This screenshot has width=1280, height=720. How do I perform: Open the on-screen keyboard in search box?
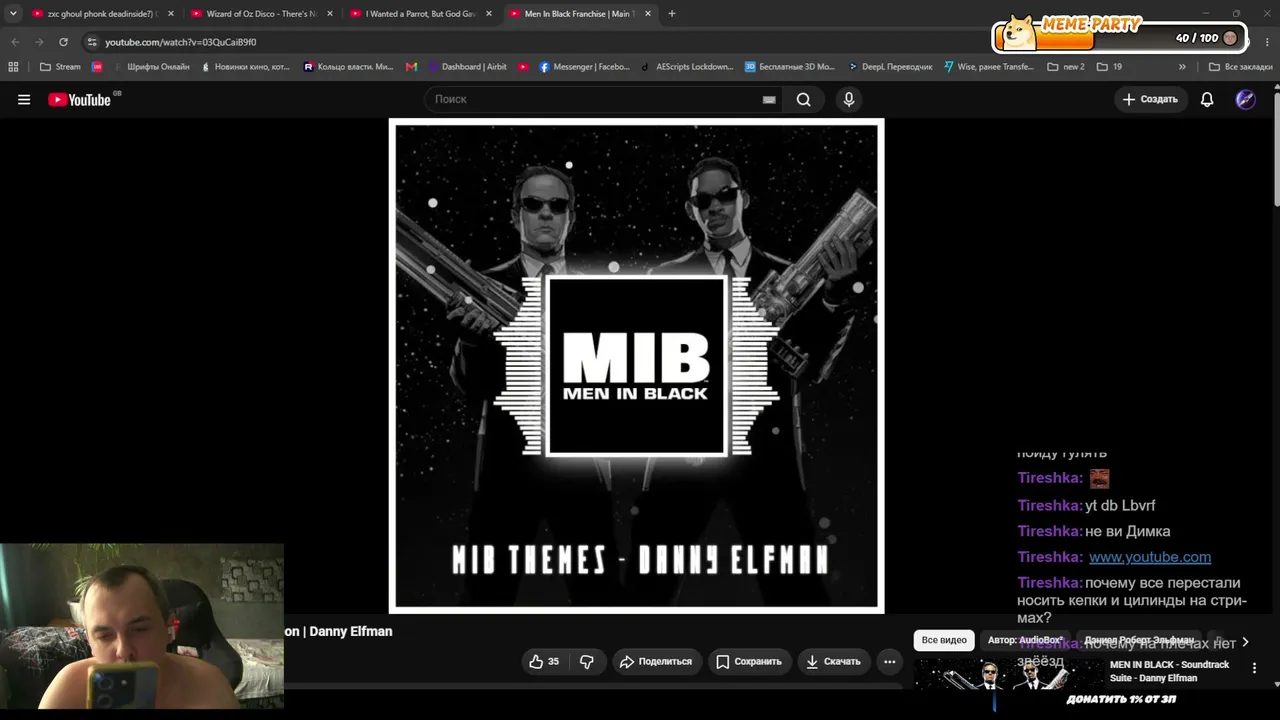(769, 99)
